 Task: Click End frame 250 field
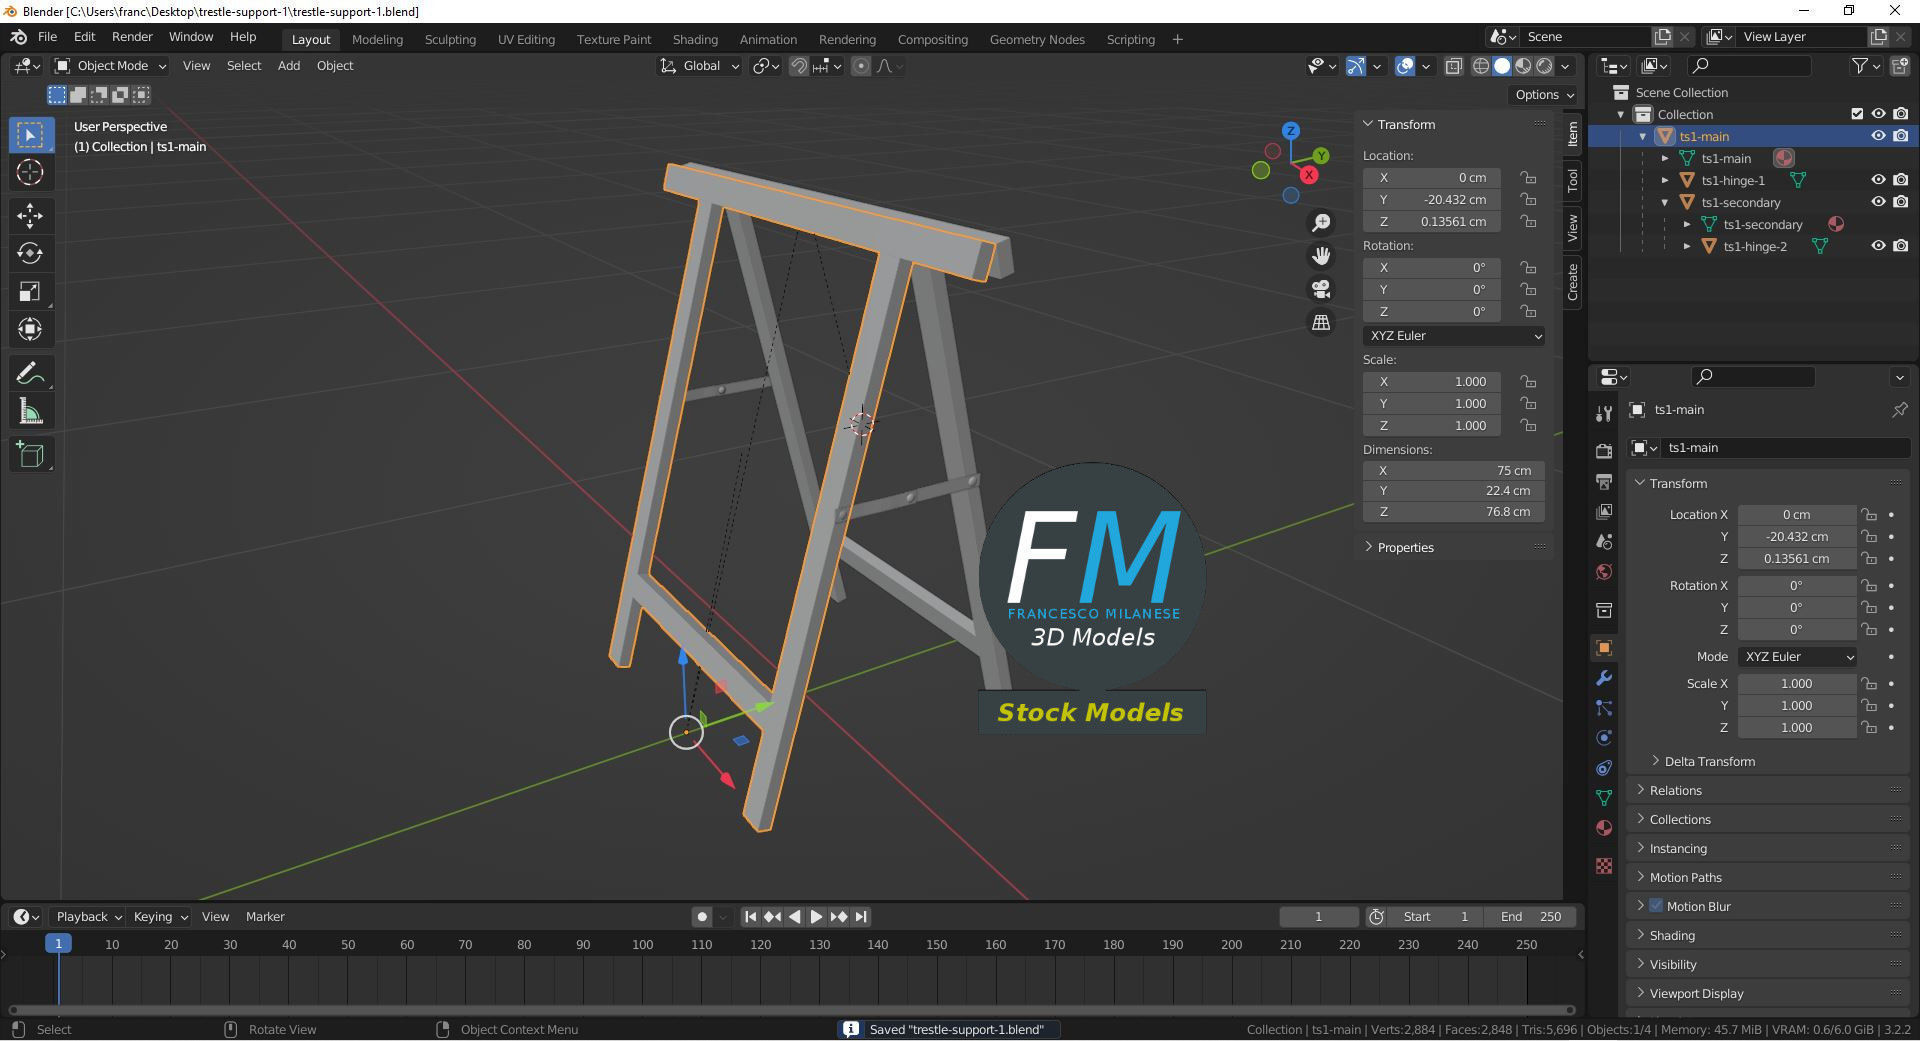pos(1531,917)
